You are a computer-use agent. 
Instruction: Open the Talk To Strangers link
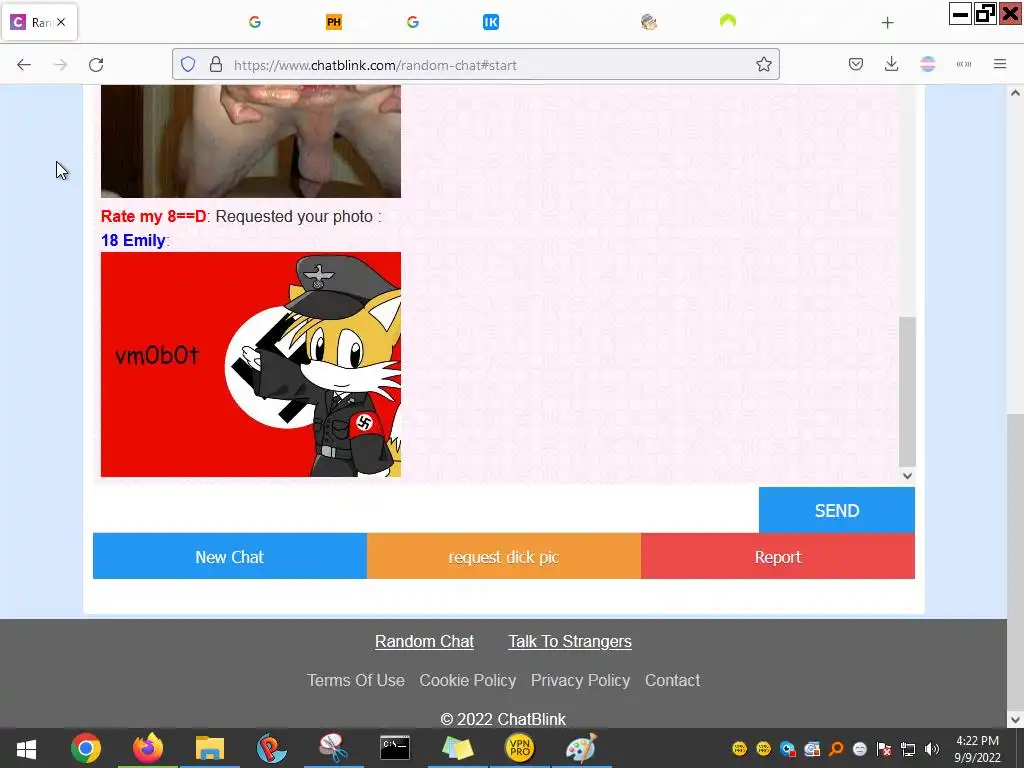point(570,641)
